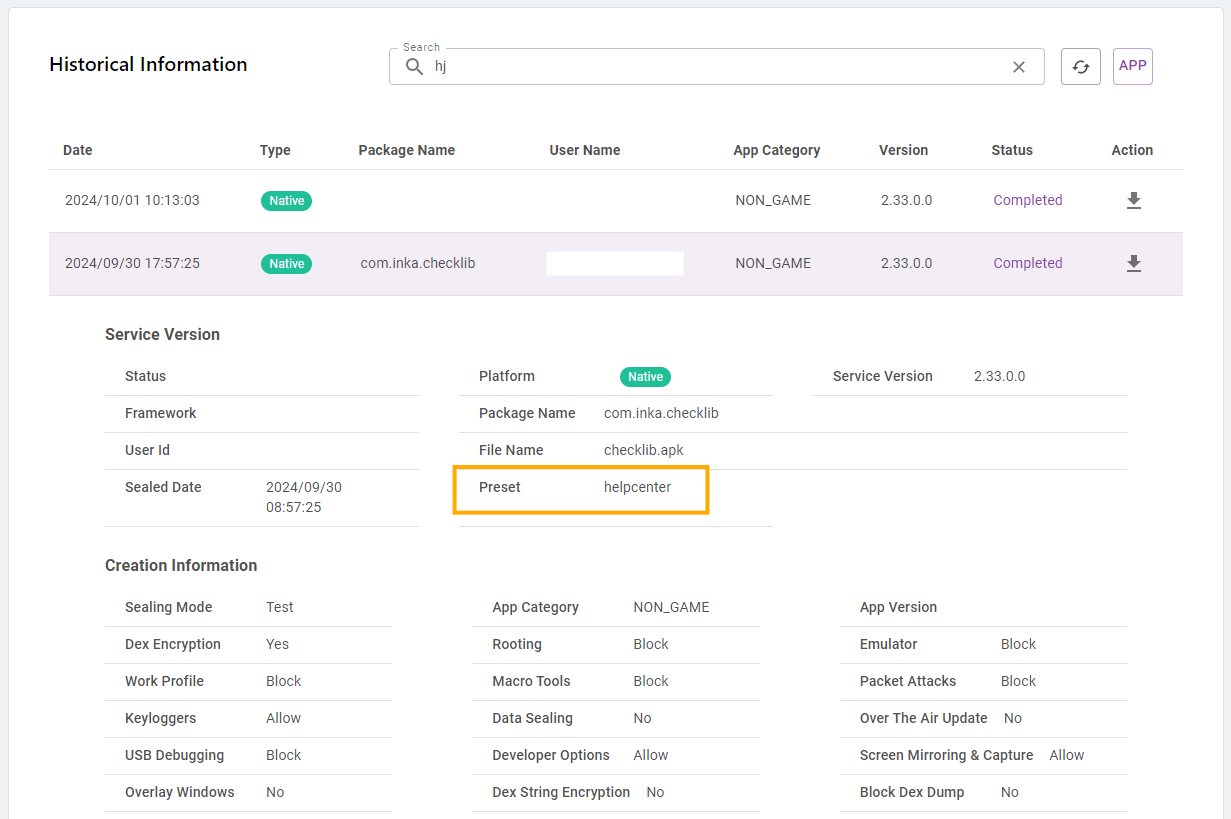
Task: Click the Platform Native badge
Action: pyautogui.click(x=645, y=377)
